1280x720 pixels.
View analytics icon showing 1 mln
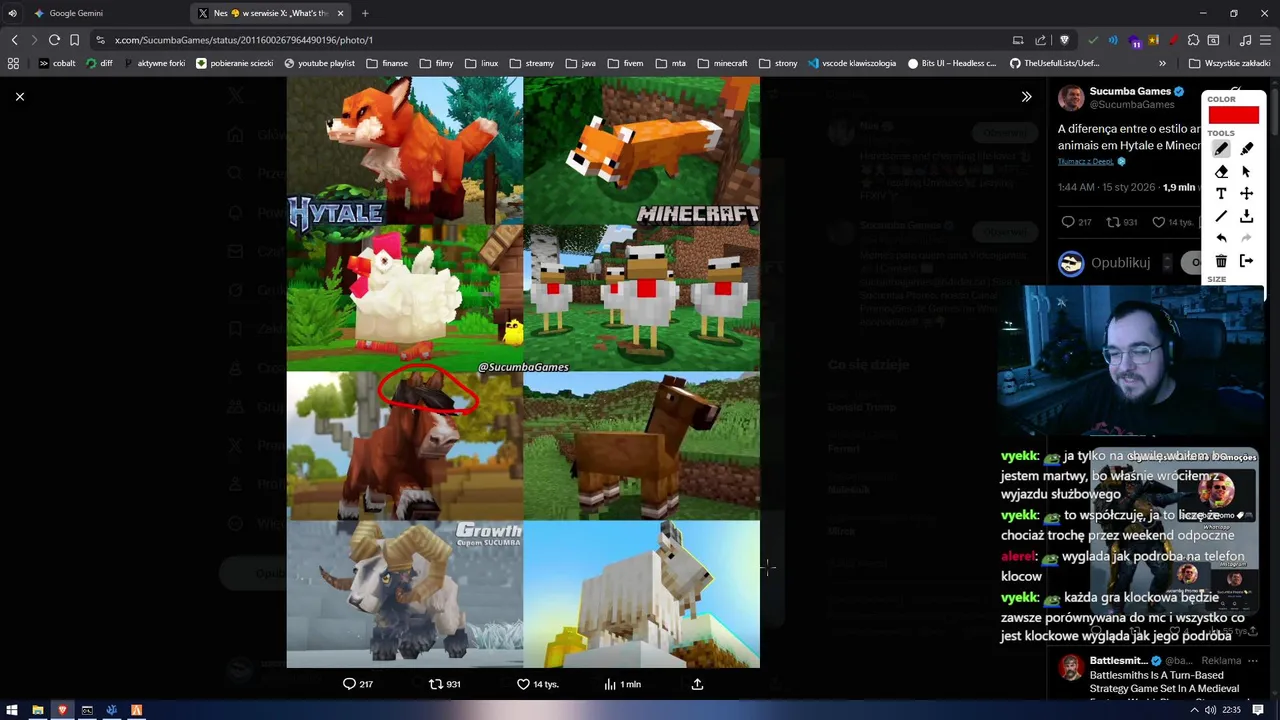click(x=610, y=684)
